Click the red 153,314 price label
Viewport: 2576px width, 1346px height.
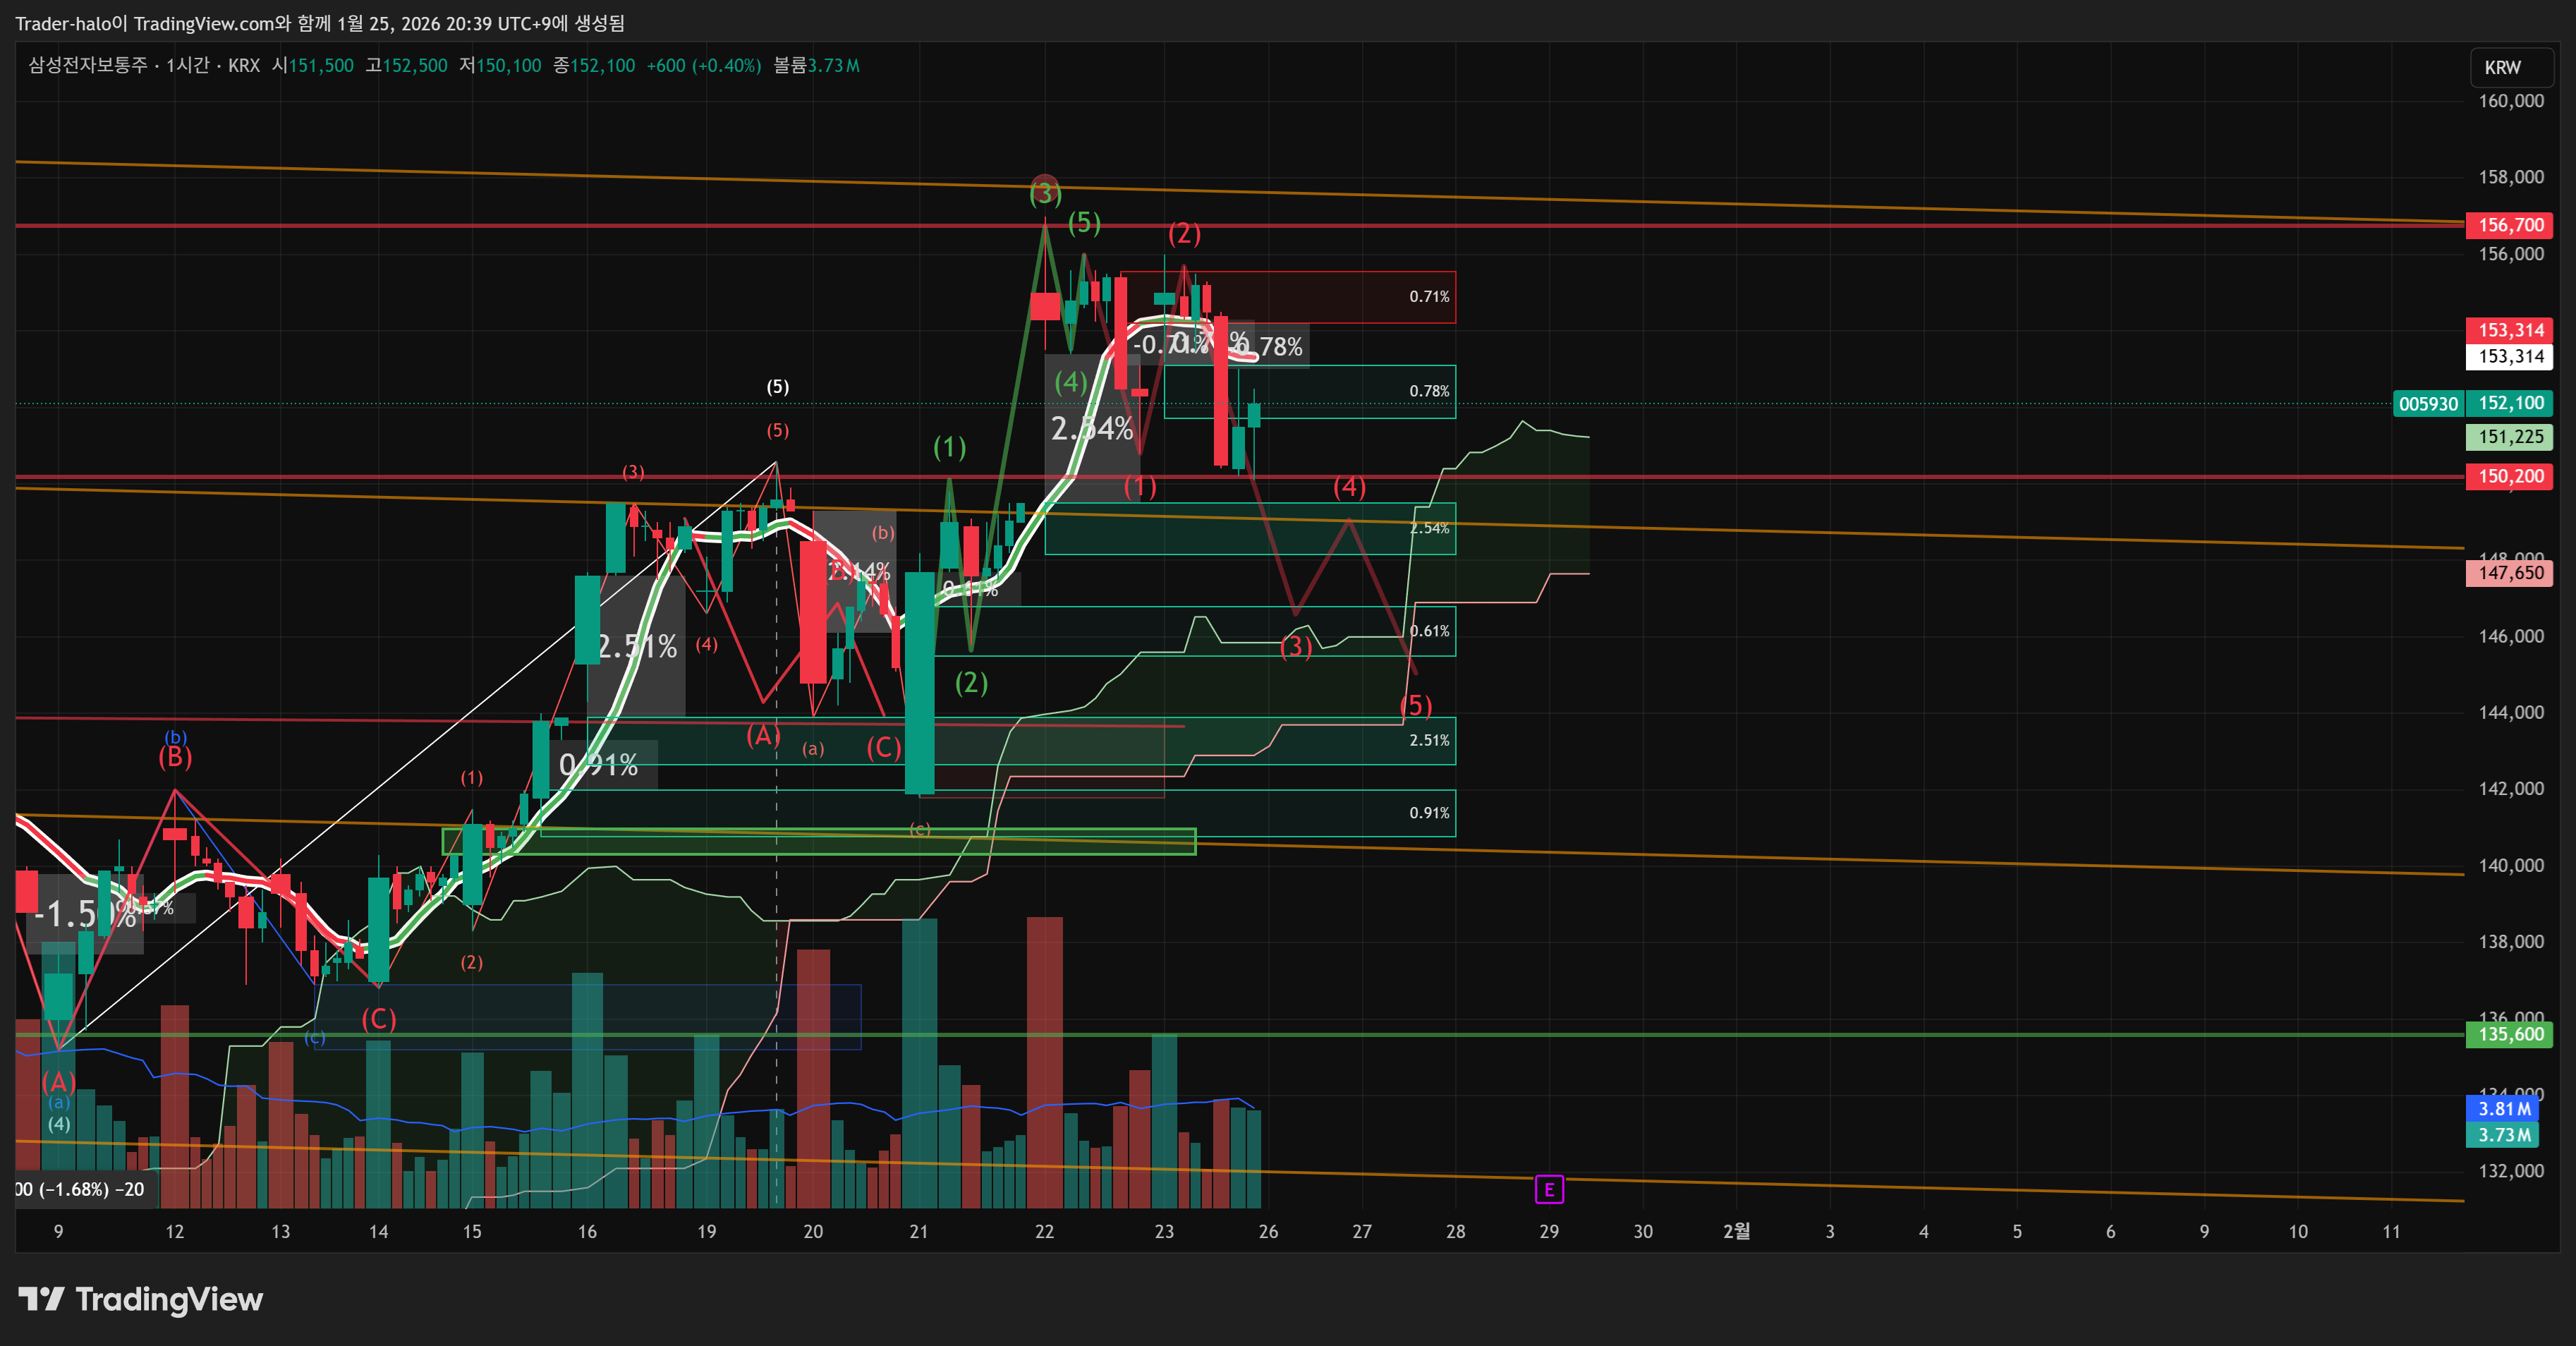(2510, 330)
